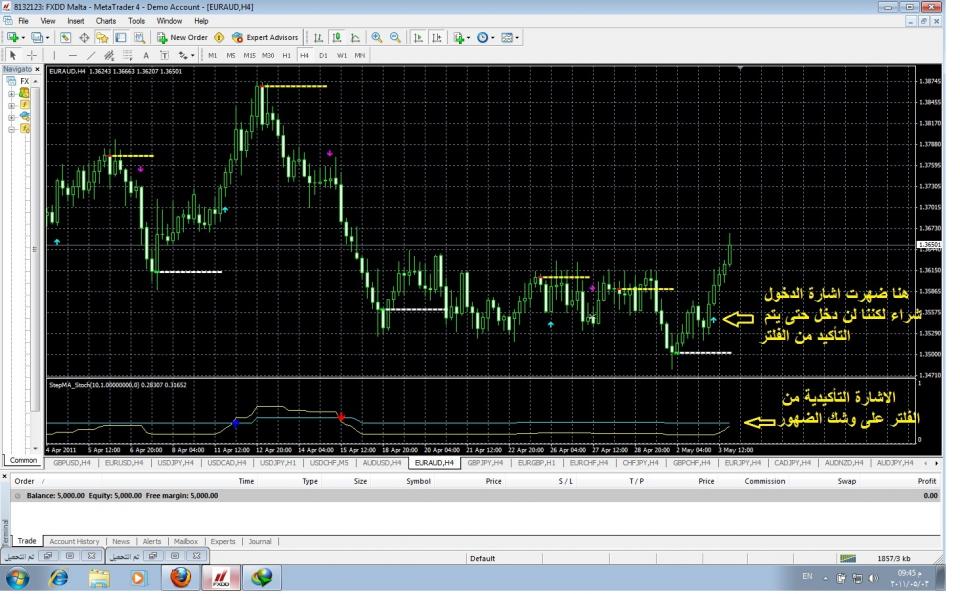Toggle Chart Shift

click(437, 37)
